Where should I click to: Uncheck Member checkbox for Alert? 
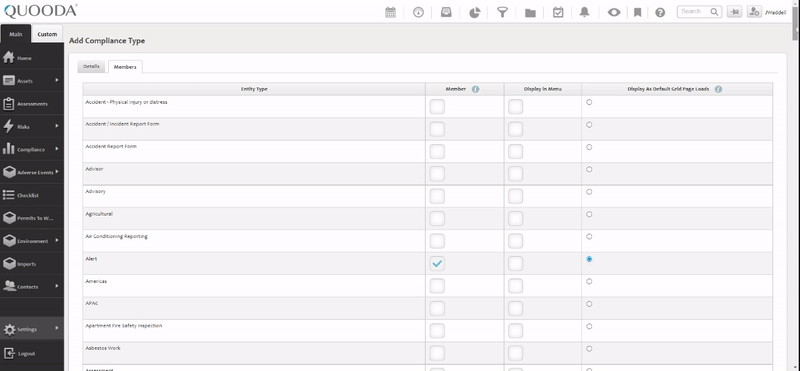coord(437,263)
